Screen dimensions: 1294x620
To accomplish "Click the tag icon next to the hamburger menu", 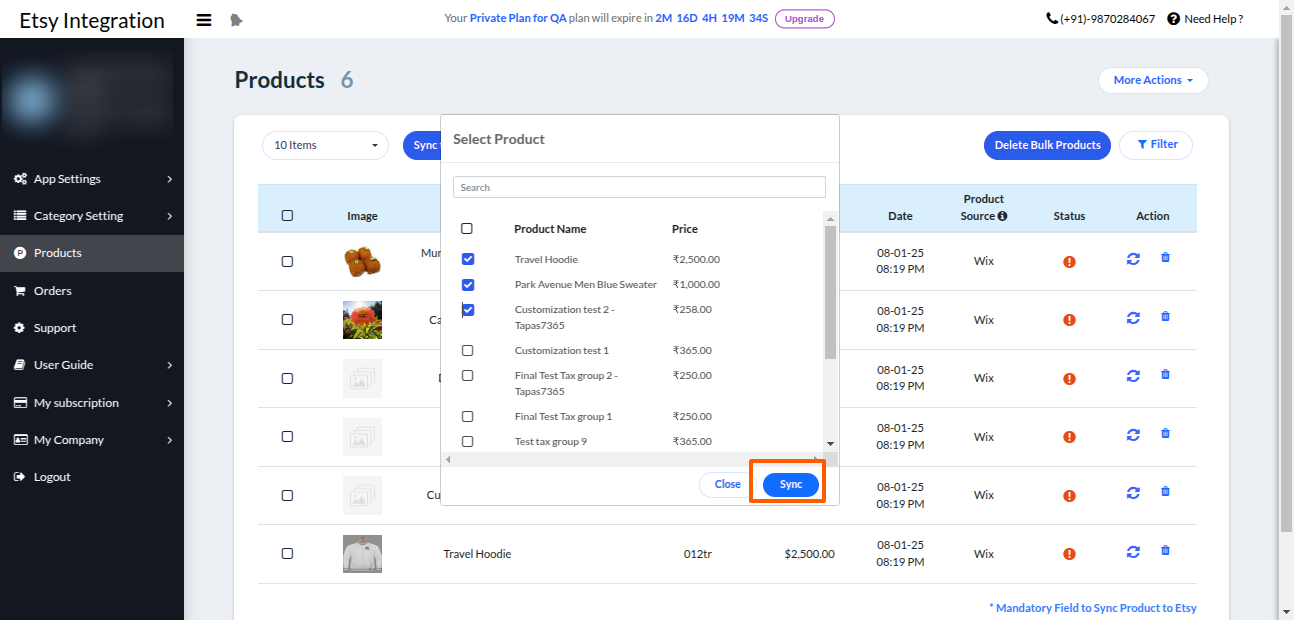I will [x=236, y=19].
